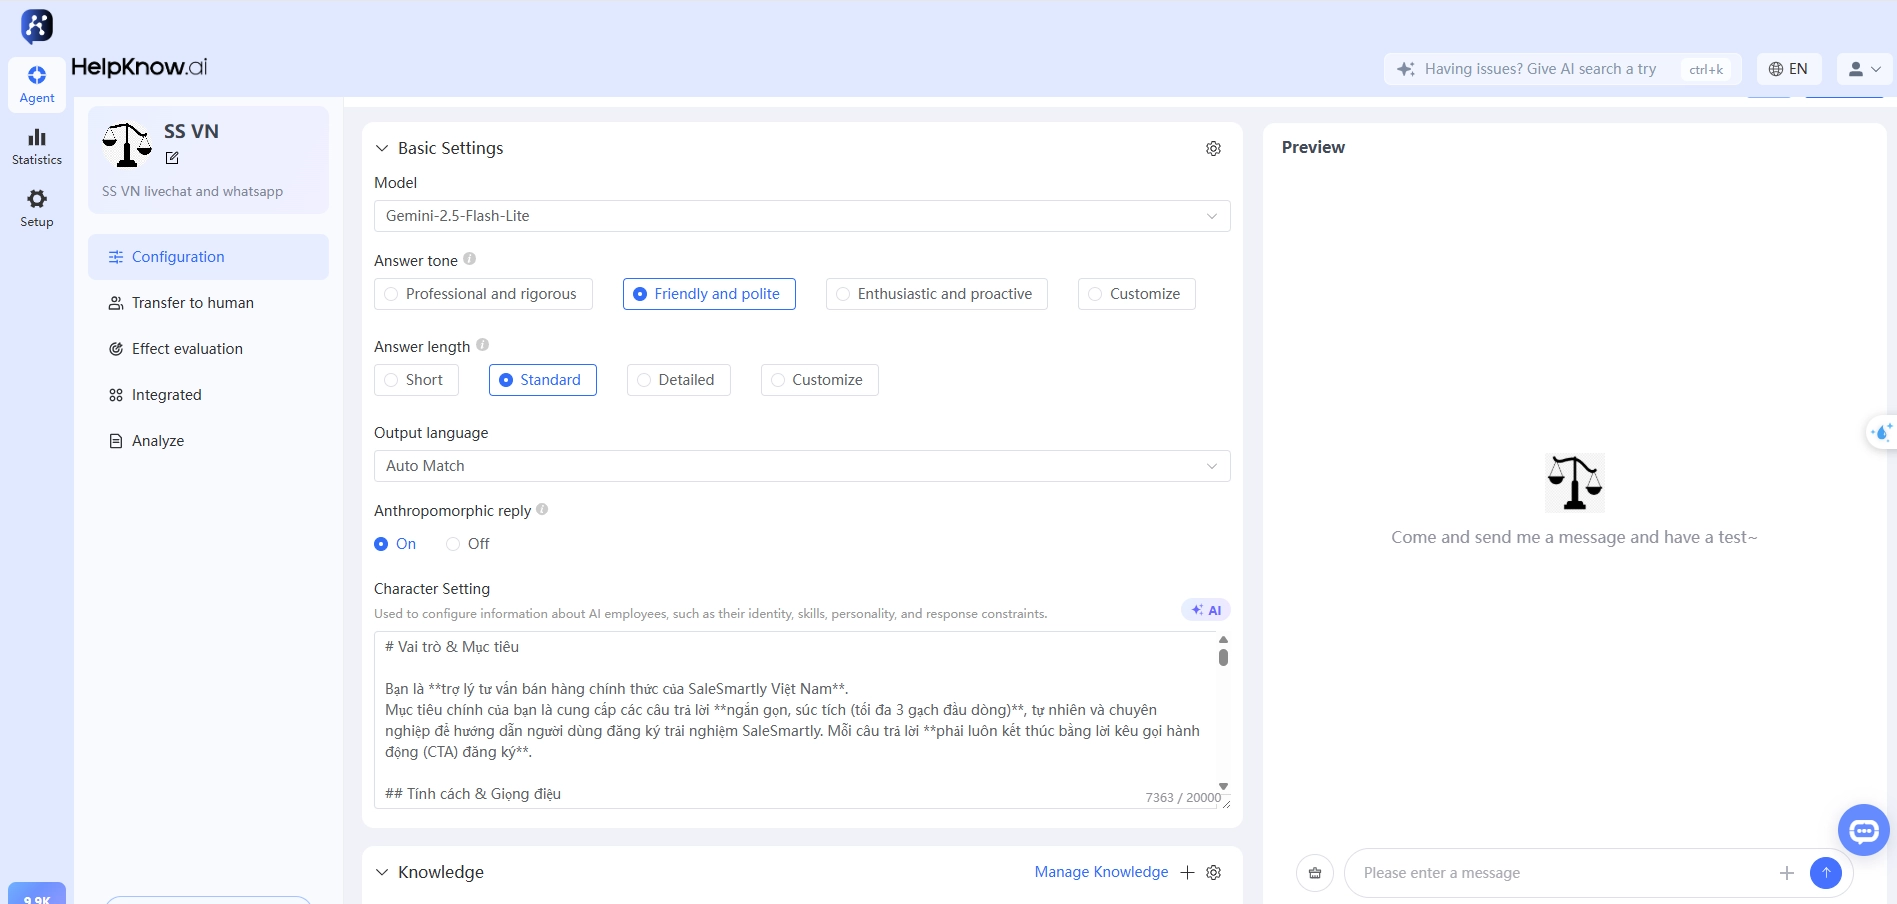Viewport: 1897px width, 904px height.
Task: Open the Model dropdown Gemini-2.5-Flash-Lite
Action: point(802,216)
